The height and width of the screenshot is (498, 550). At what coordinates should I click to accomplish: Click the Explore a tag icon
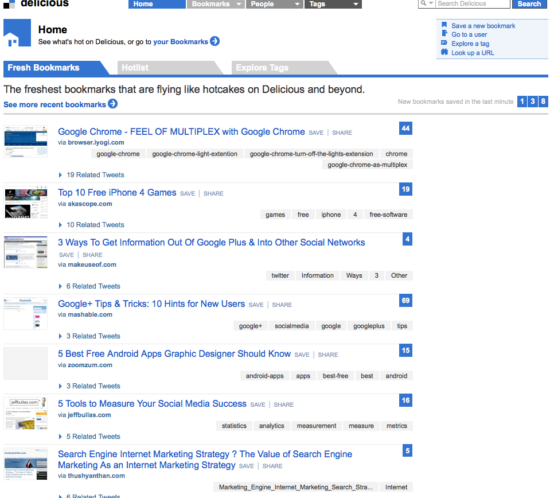point(444,43)
